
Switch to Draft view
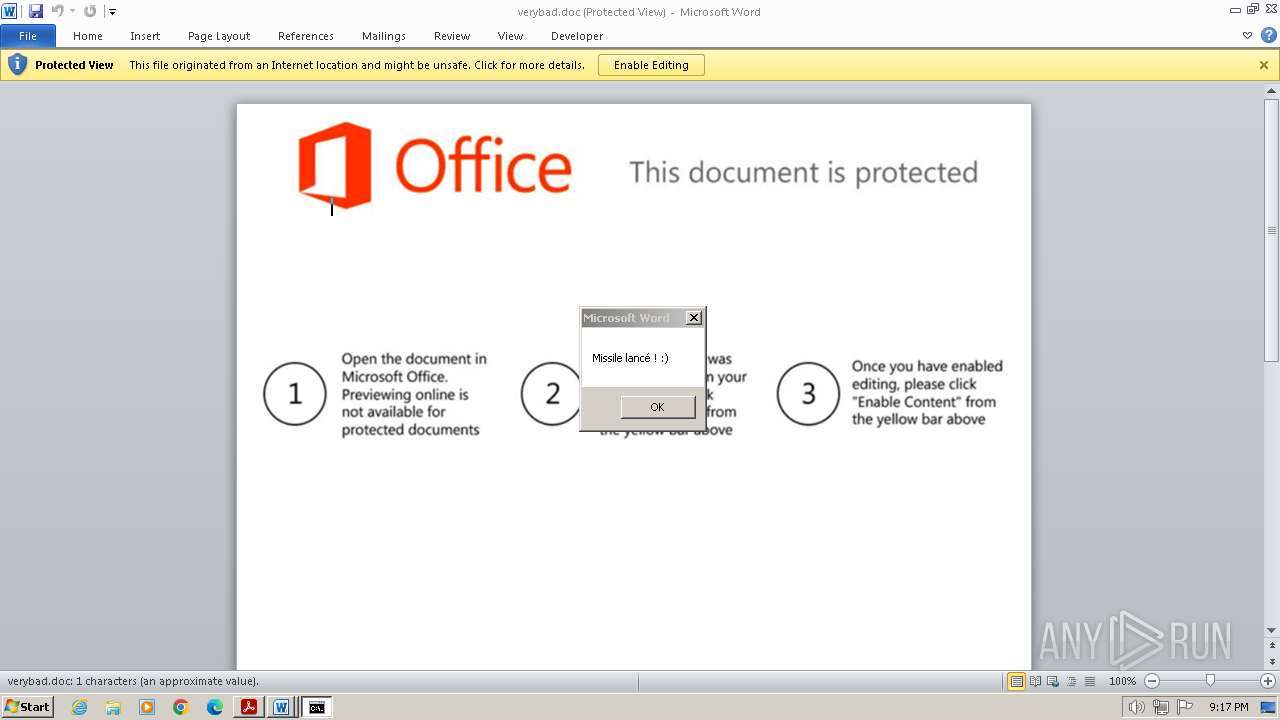click(x=1089, y=681)
